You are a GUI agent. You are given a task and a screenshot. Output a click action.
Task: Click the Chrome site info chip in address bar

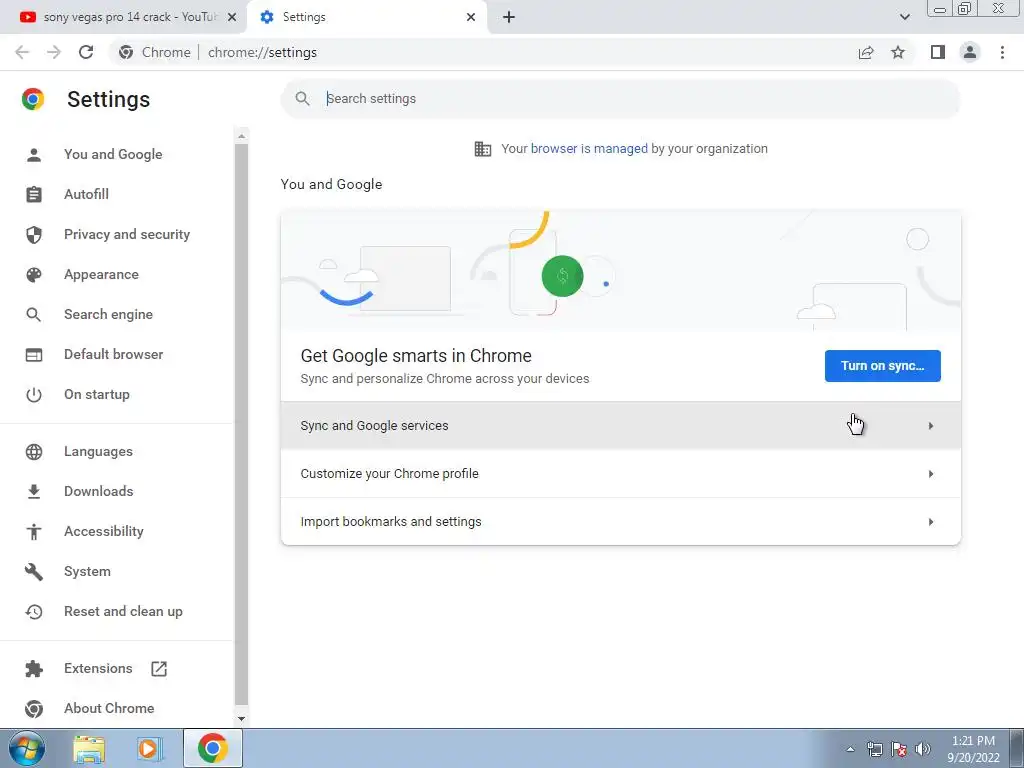[x=155, y=52]
